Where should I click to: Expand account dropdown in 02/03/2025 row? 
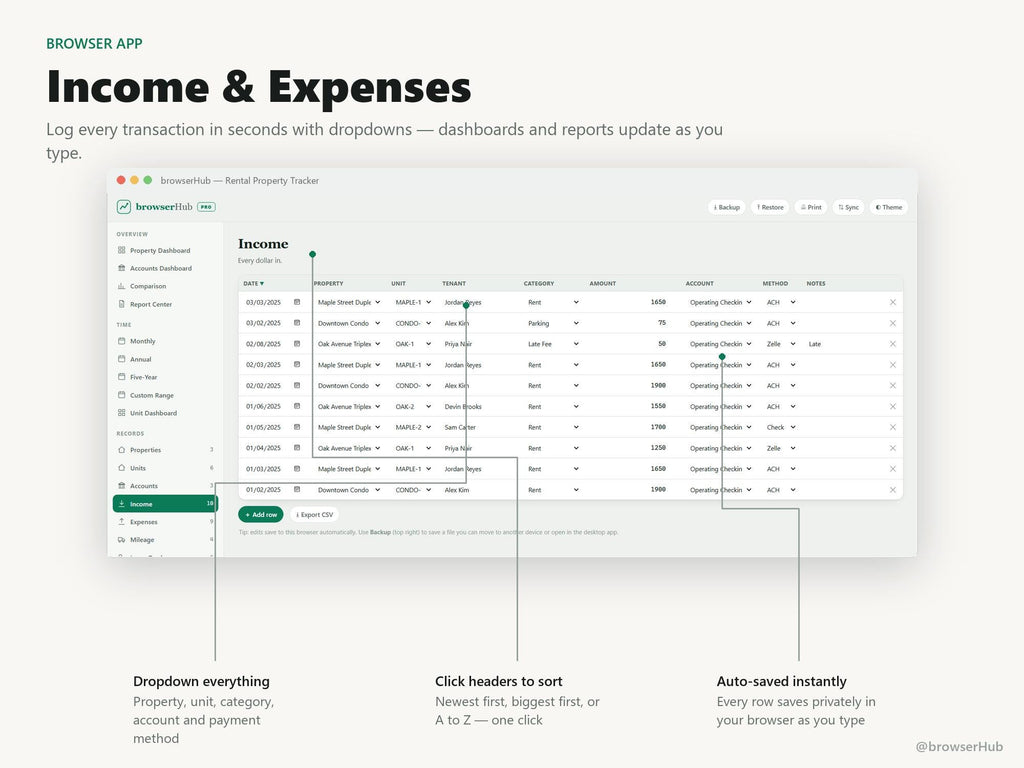pyautogui.click(x=720, y=365)
